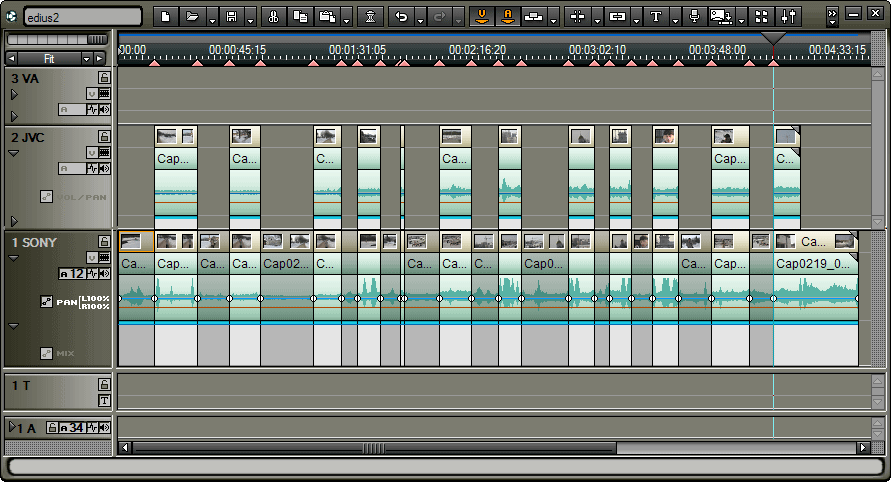Click the Undo arrow icon
Screen dimensions: 891x482
point(401,16)
